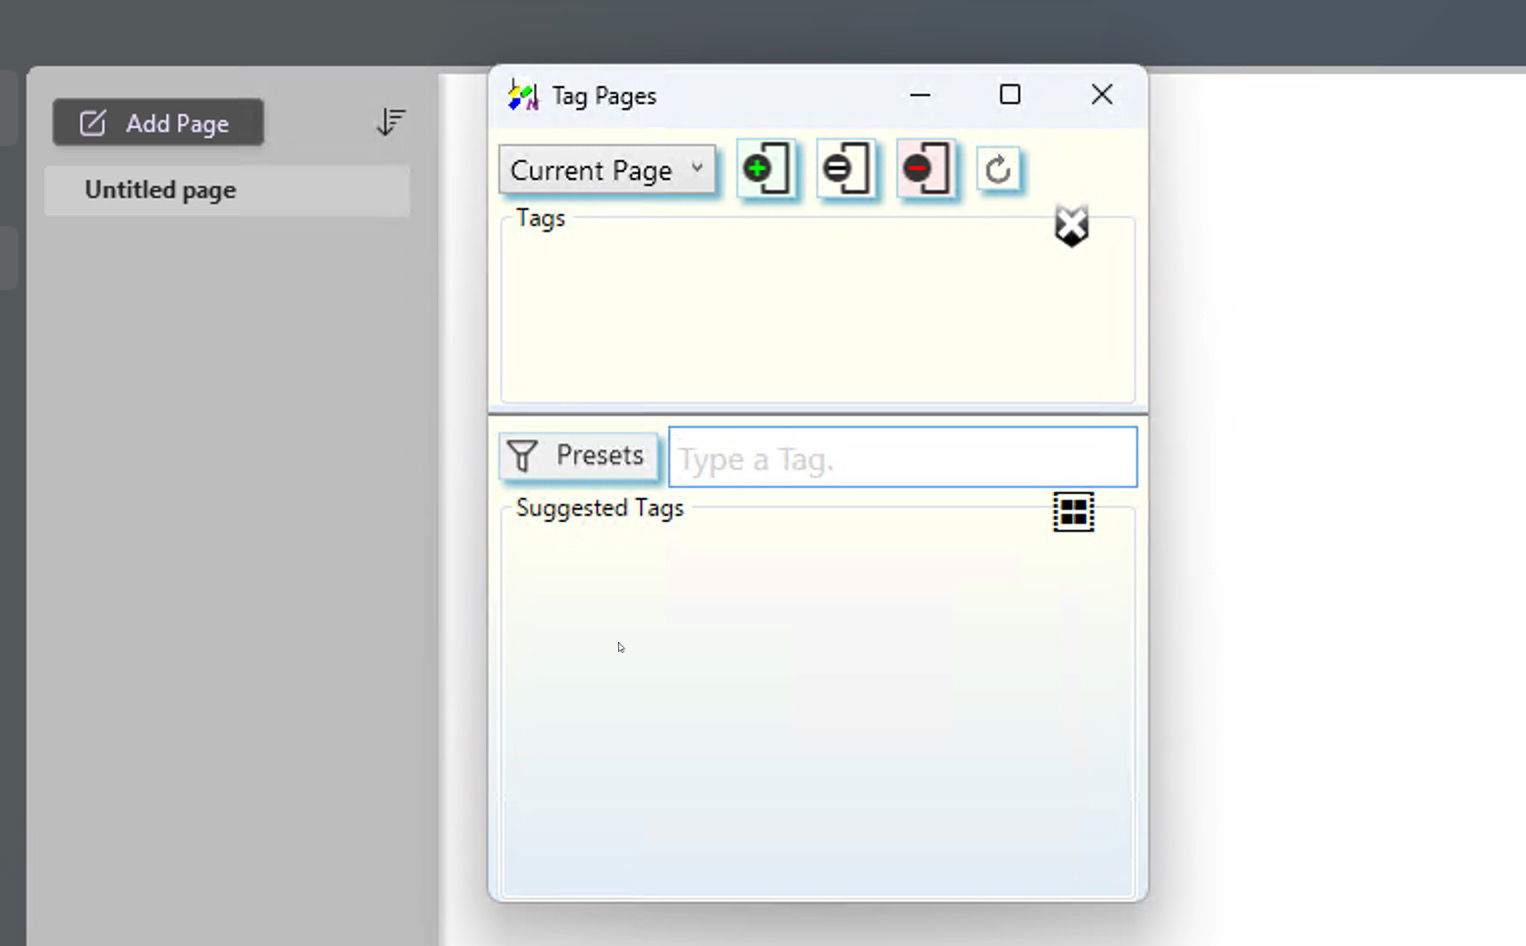The height and width of the screenshot is (946, 1526).
Task: Click the subtract tag icon
Action: click(846, 169)
